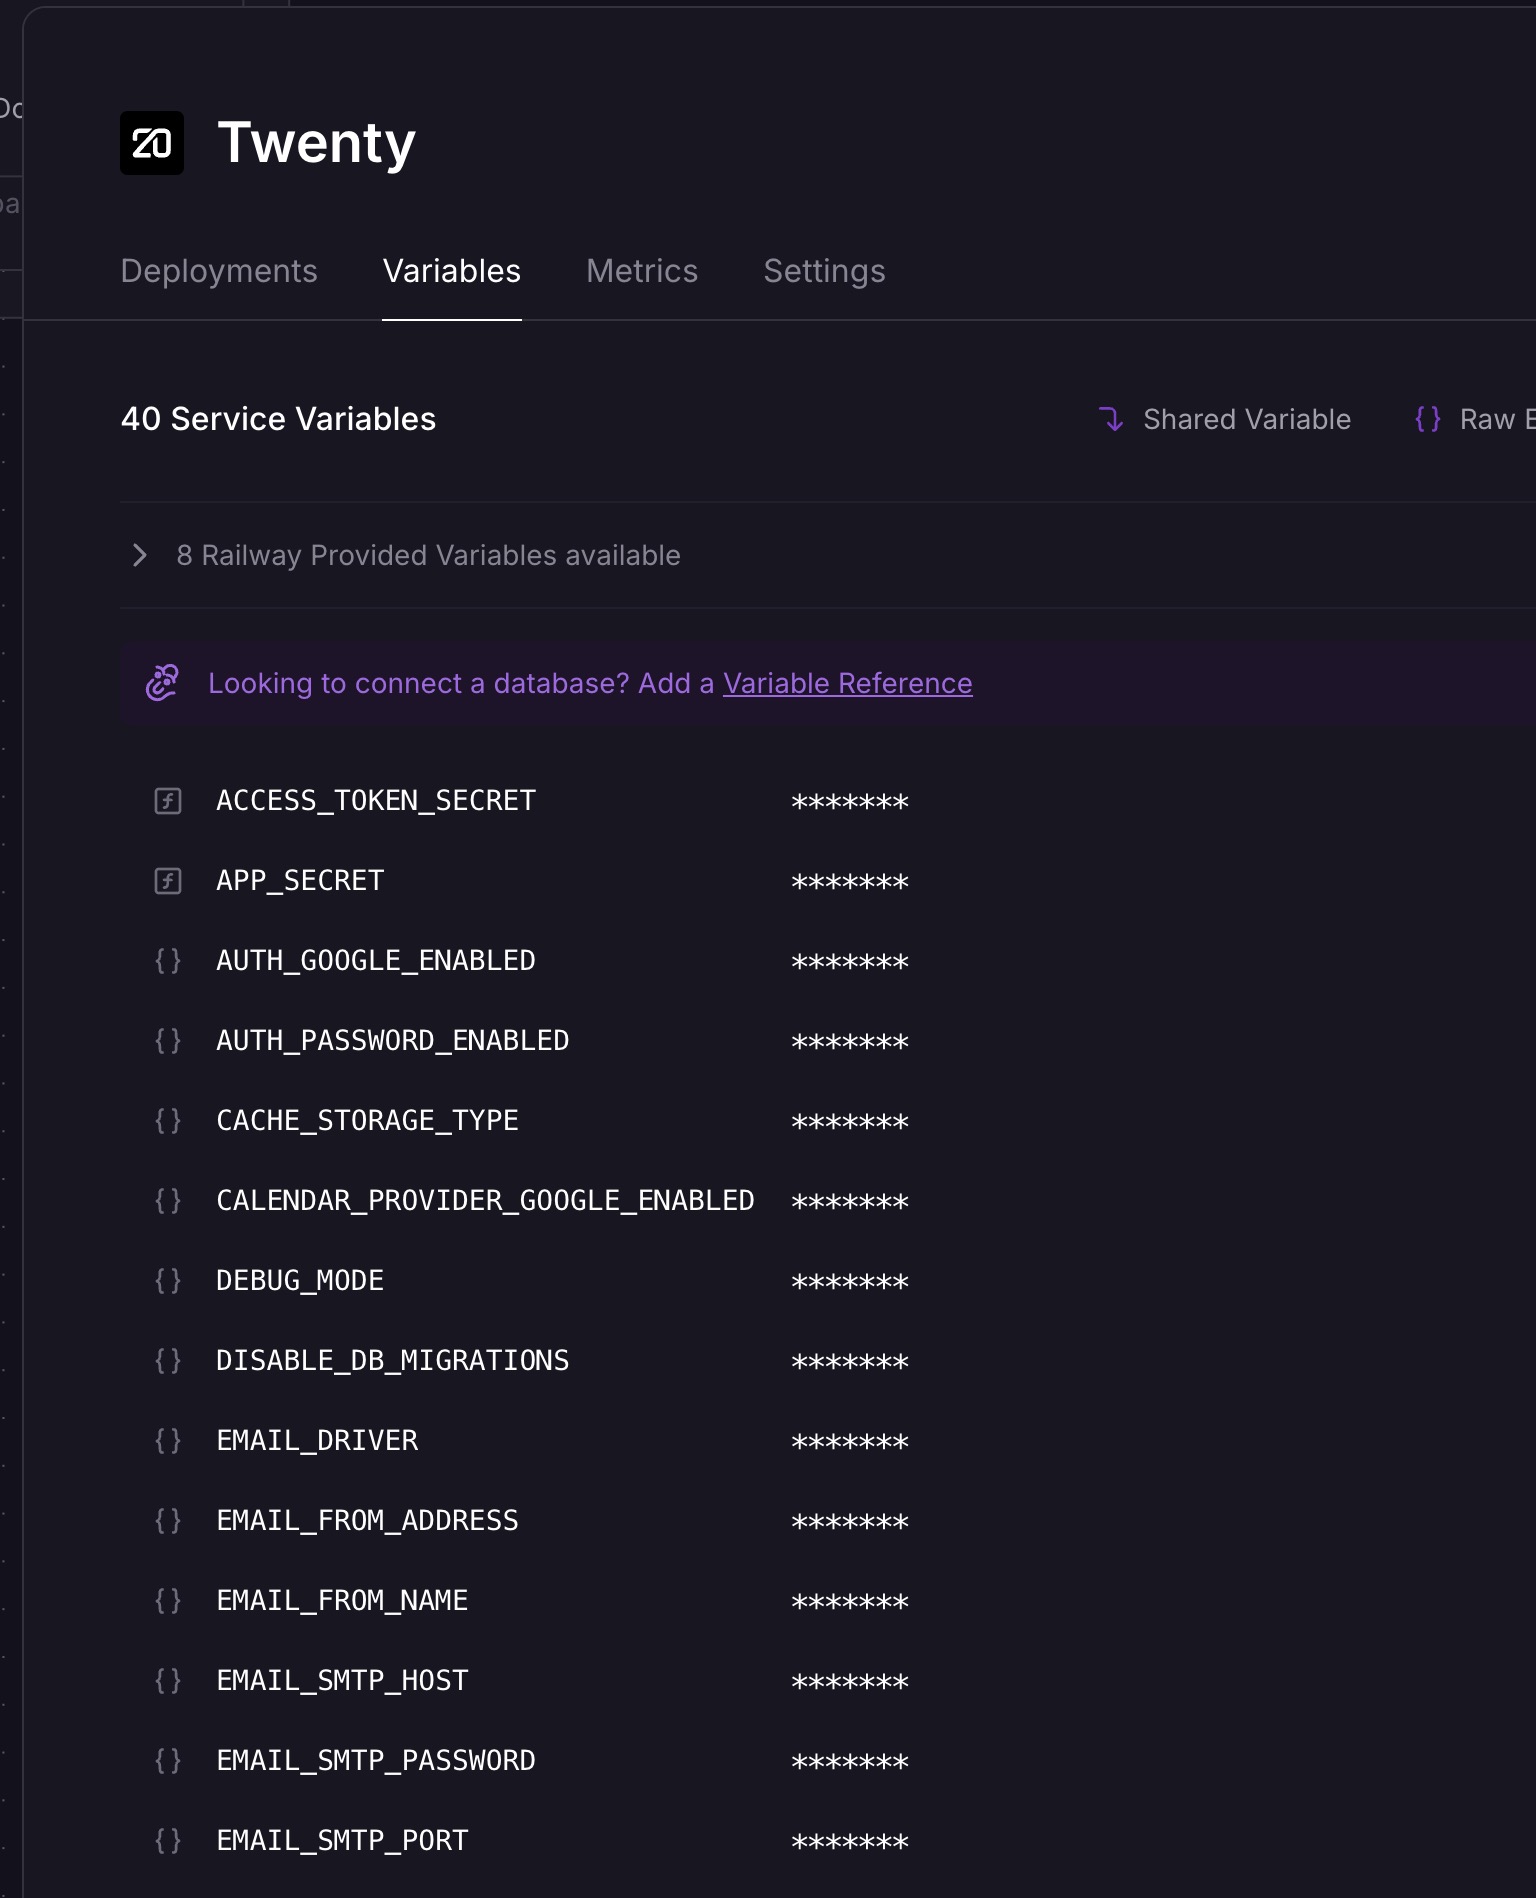Select the EMAIL_SMTP_HOST variable name
The height and width of the screenshot is (1898, 1536).
coord(342,1681)
